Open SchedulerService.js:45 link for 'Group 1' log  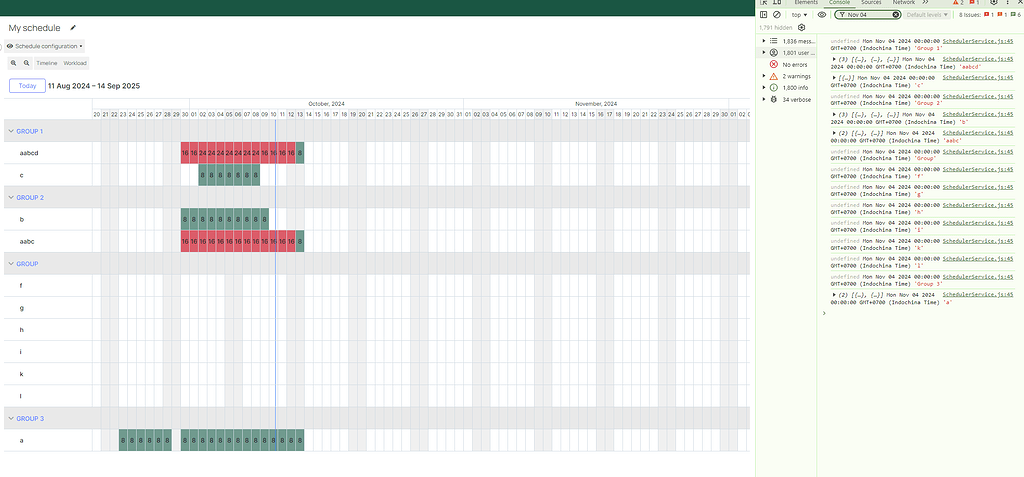point(978,41)
